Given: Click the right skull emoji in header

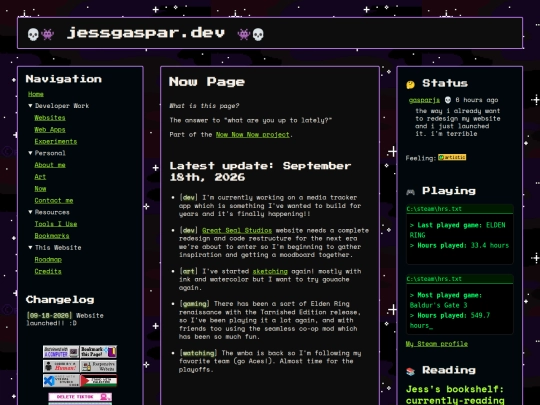Looking at the screenshot, I should [x=258, y=34].
